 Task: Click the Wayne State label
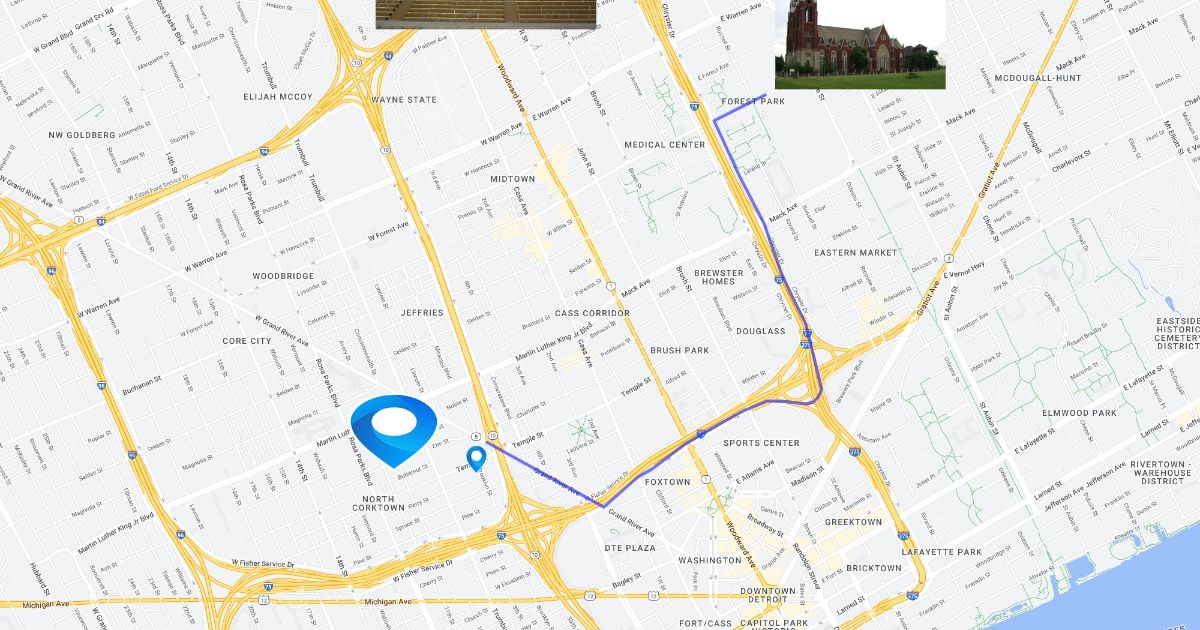[404, 100]
